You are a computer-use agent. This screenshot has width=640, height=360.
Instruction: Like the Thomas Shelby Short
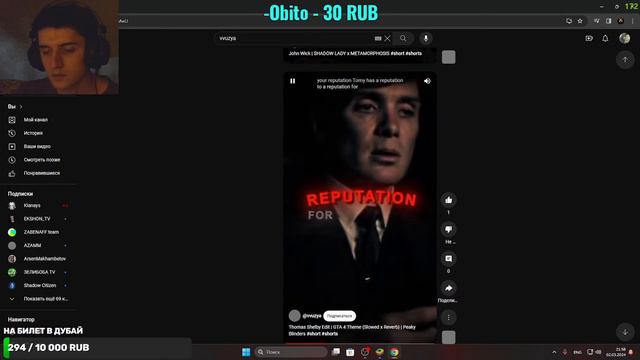tap(449, 200)
